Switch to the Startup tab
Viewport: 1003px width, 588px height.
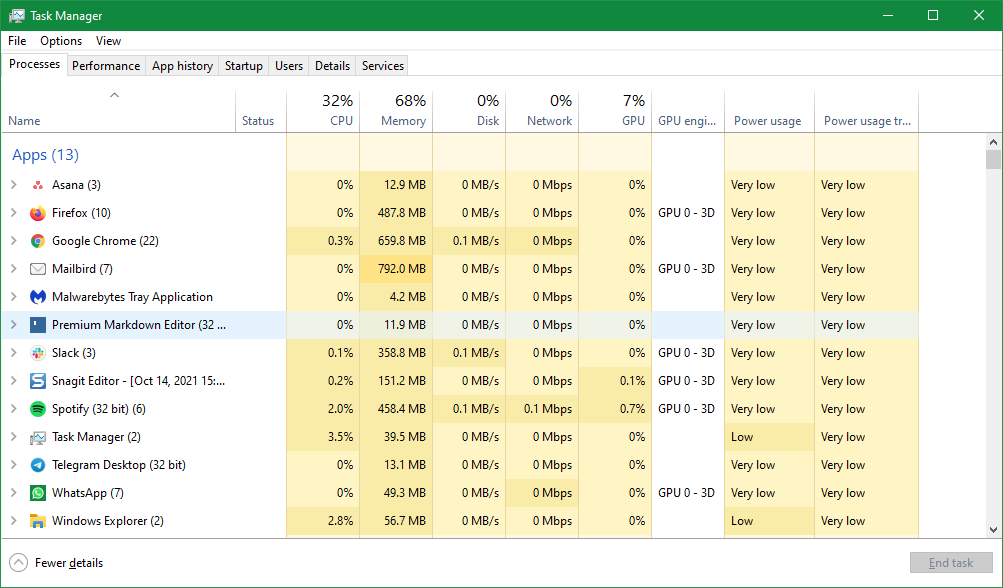[242, 65]
